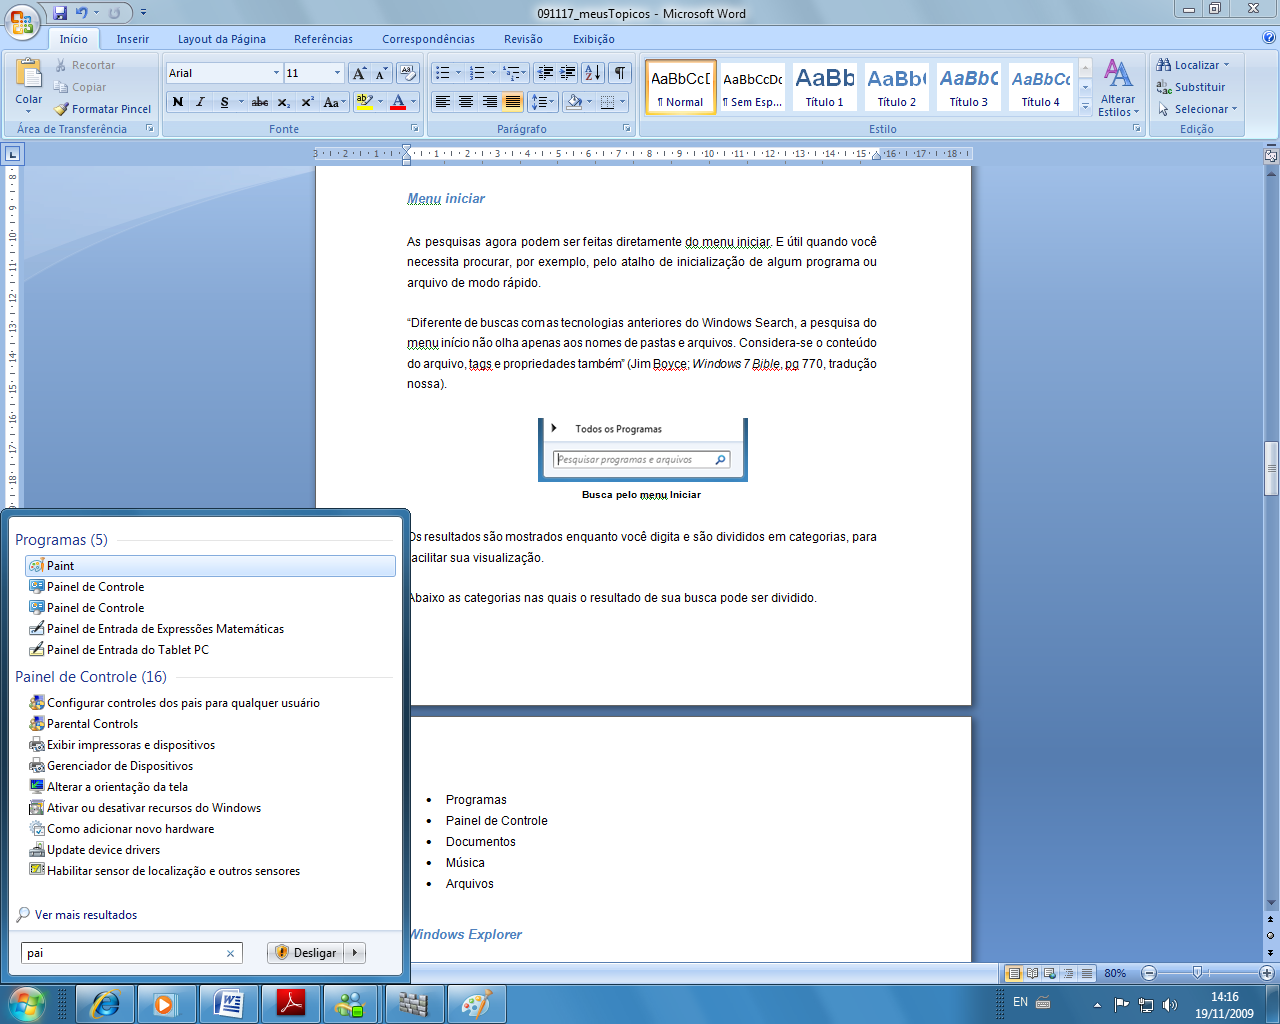The height and width of the screenshot is (1024, 1280).
Task: Click Formatar Pincel format painter
Action: (x=103, y=109)
